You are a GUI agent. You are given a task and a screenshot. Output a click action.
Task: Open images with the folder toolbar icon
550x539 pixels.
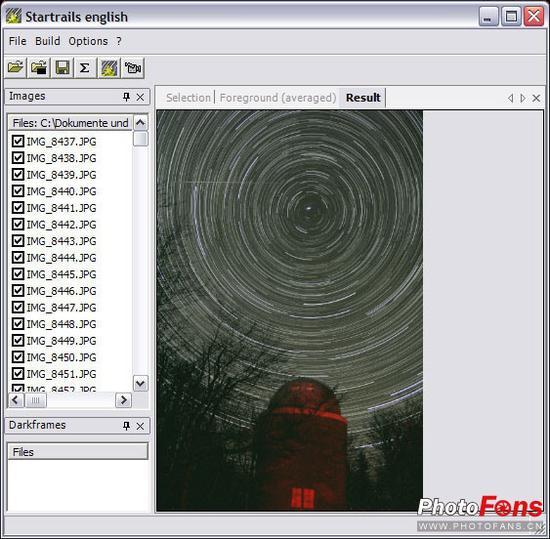15,67
